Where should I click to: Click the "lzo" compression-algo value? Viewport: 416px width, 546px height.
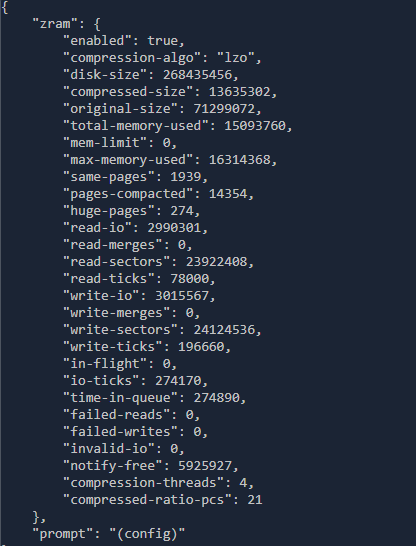[236, 57]
